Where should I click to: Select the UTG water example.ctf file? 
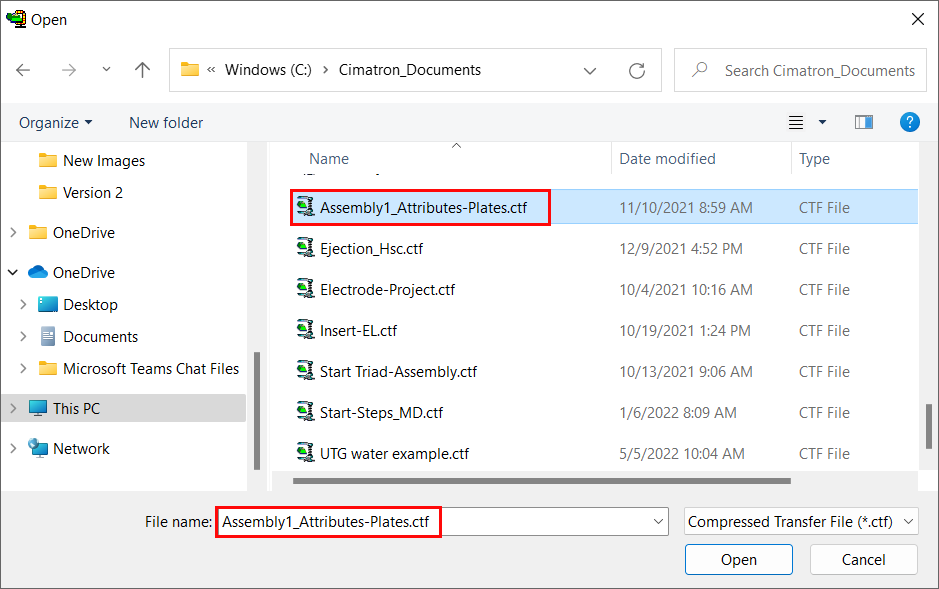(394, 454)
